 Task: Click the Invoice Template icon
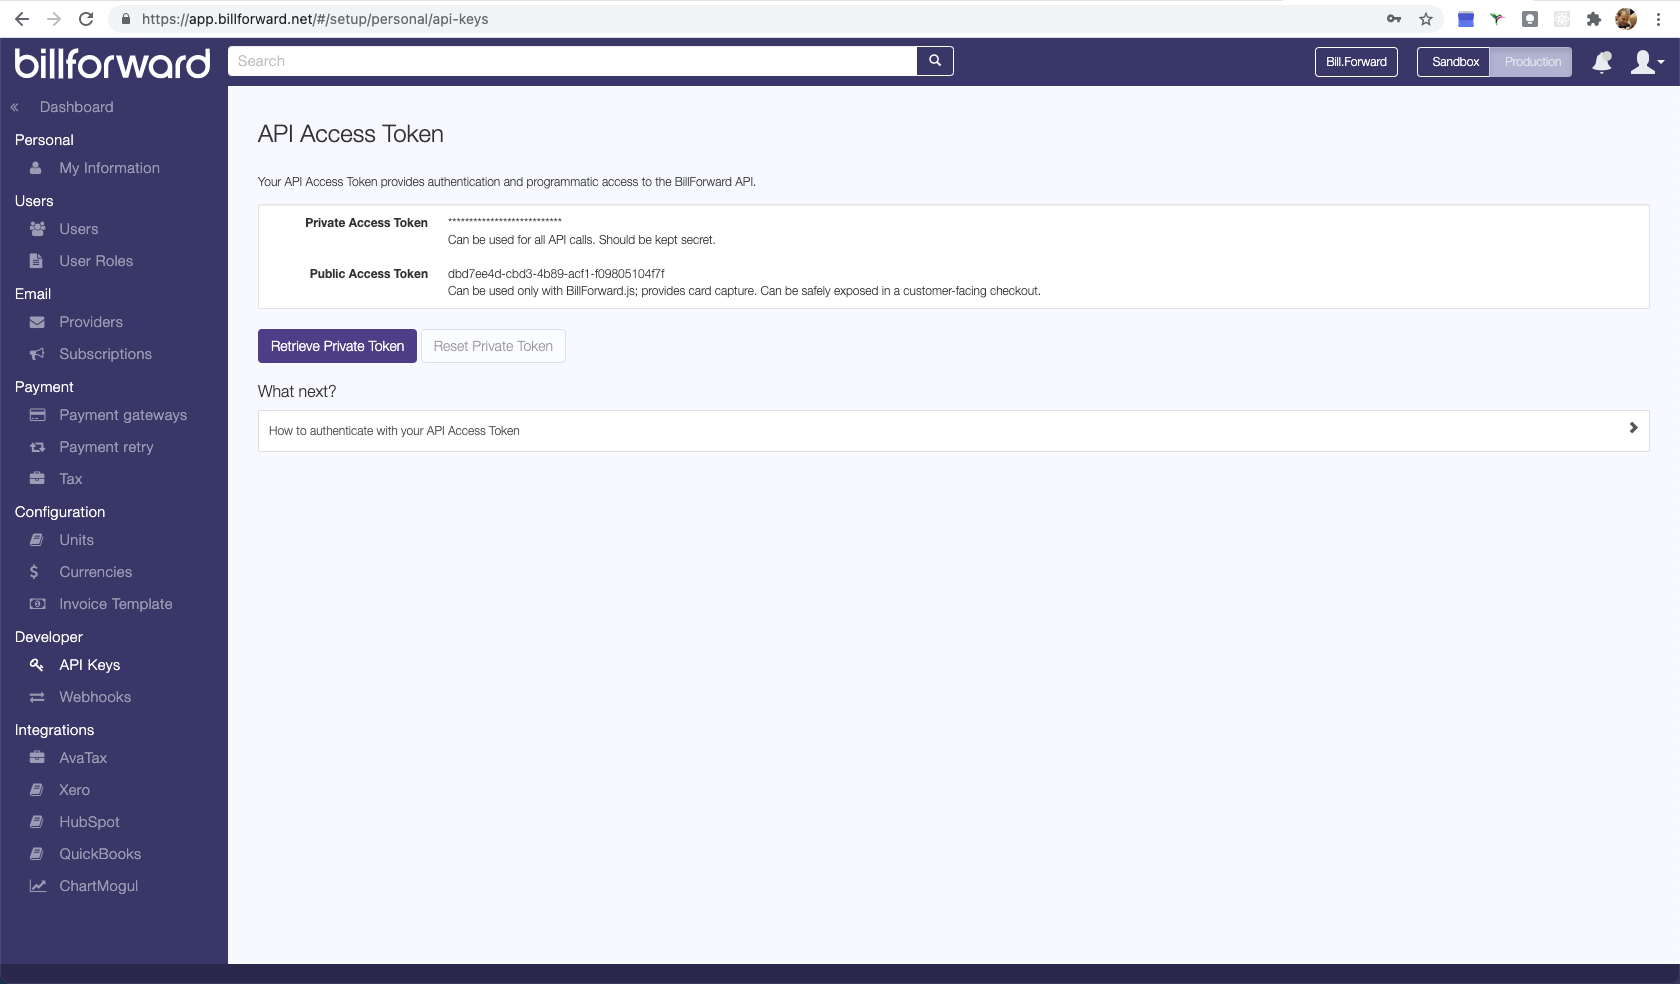point(37,604)
